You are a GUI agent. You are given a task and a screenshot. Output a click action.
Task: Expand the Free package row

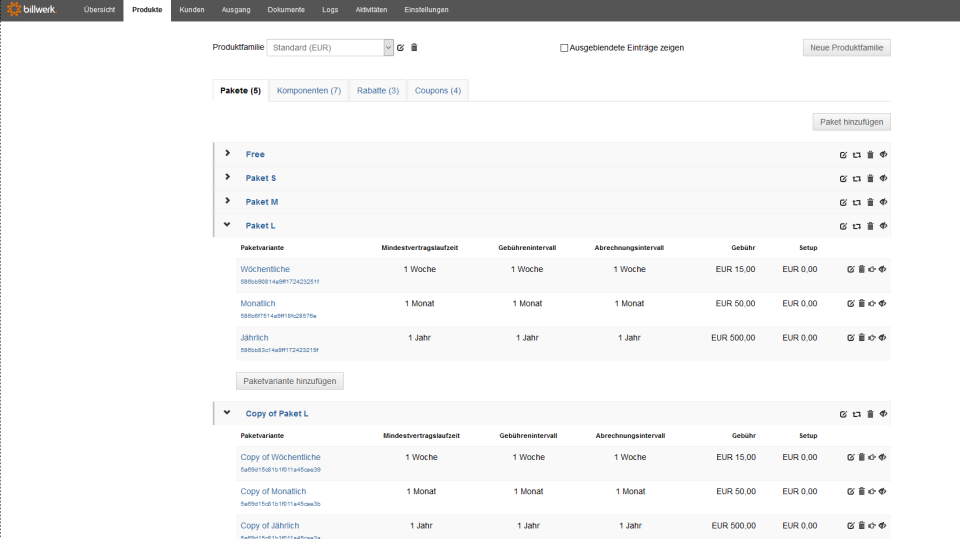[228, 153]
